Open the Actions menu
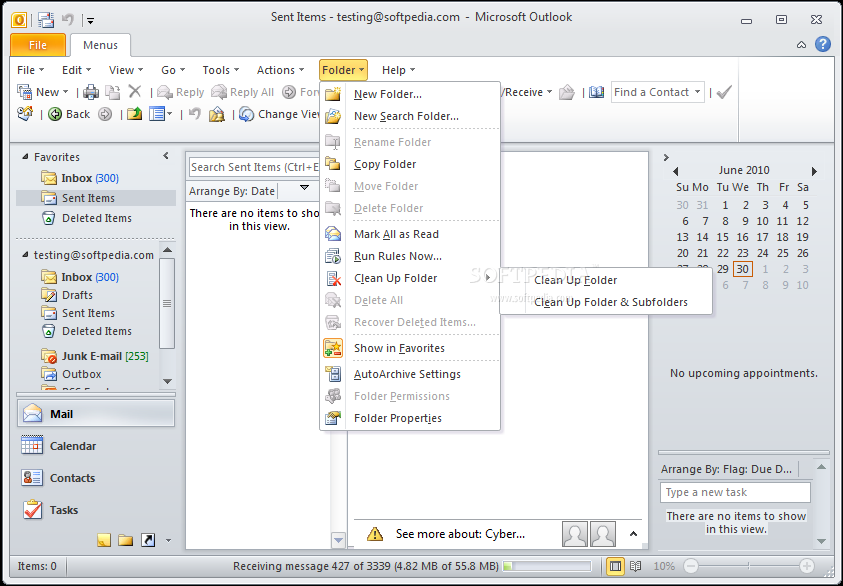 tap(280, 70)
